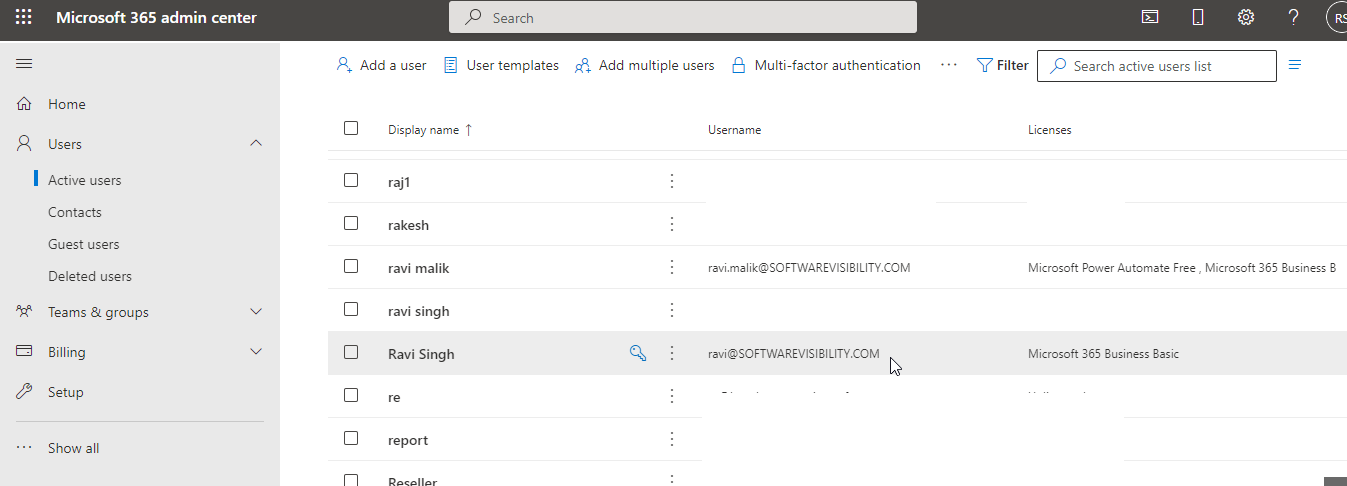Image resolution: width=1347 pixels, height=486 pixels.
Task: Open the app launcher waffle icon
Action: pyautogui.click(x=24, y=17)
